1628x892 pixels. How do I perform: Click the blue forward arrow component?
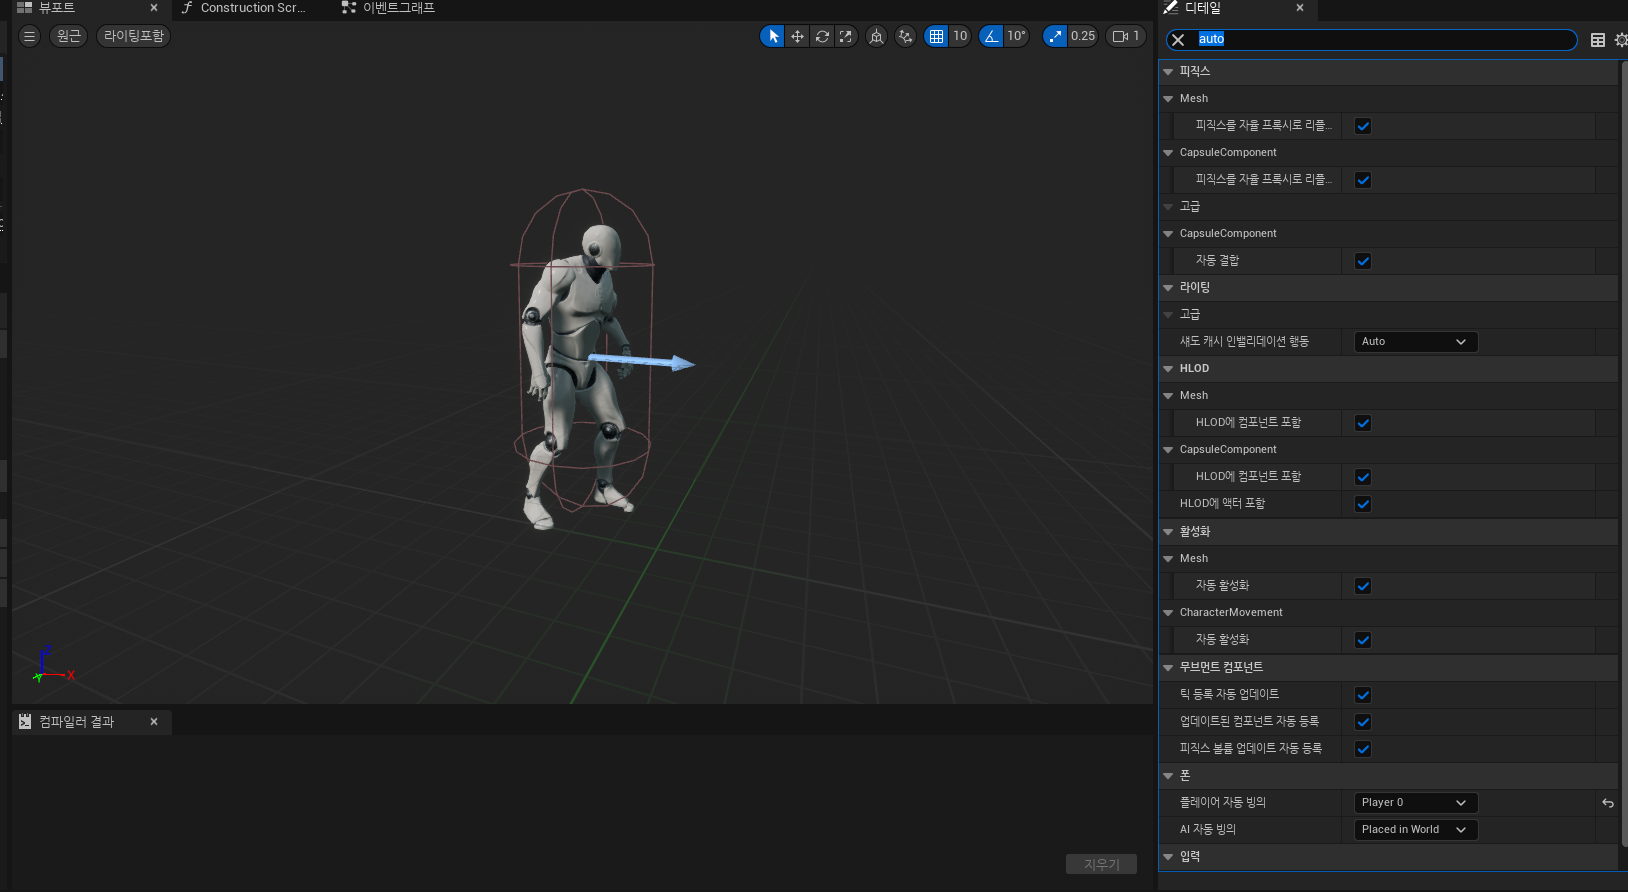coord(640,361)
